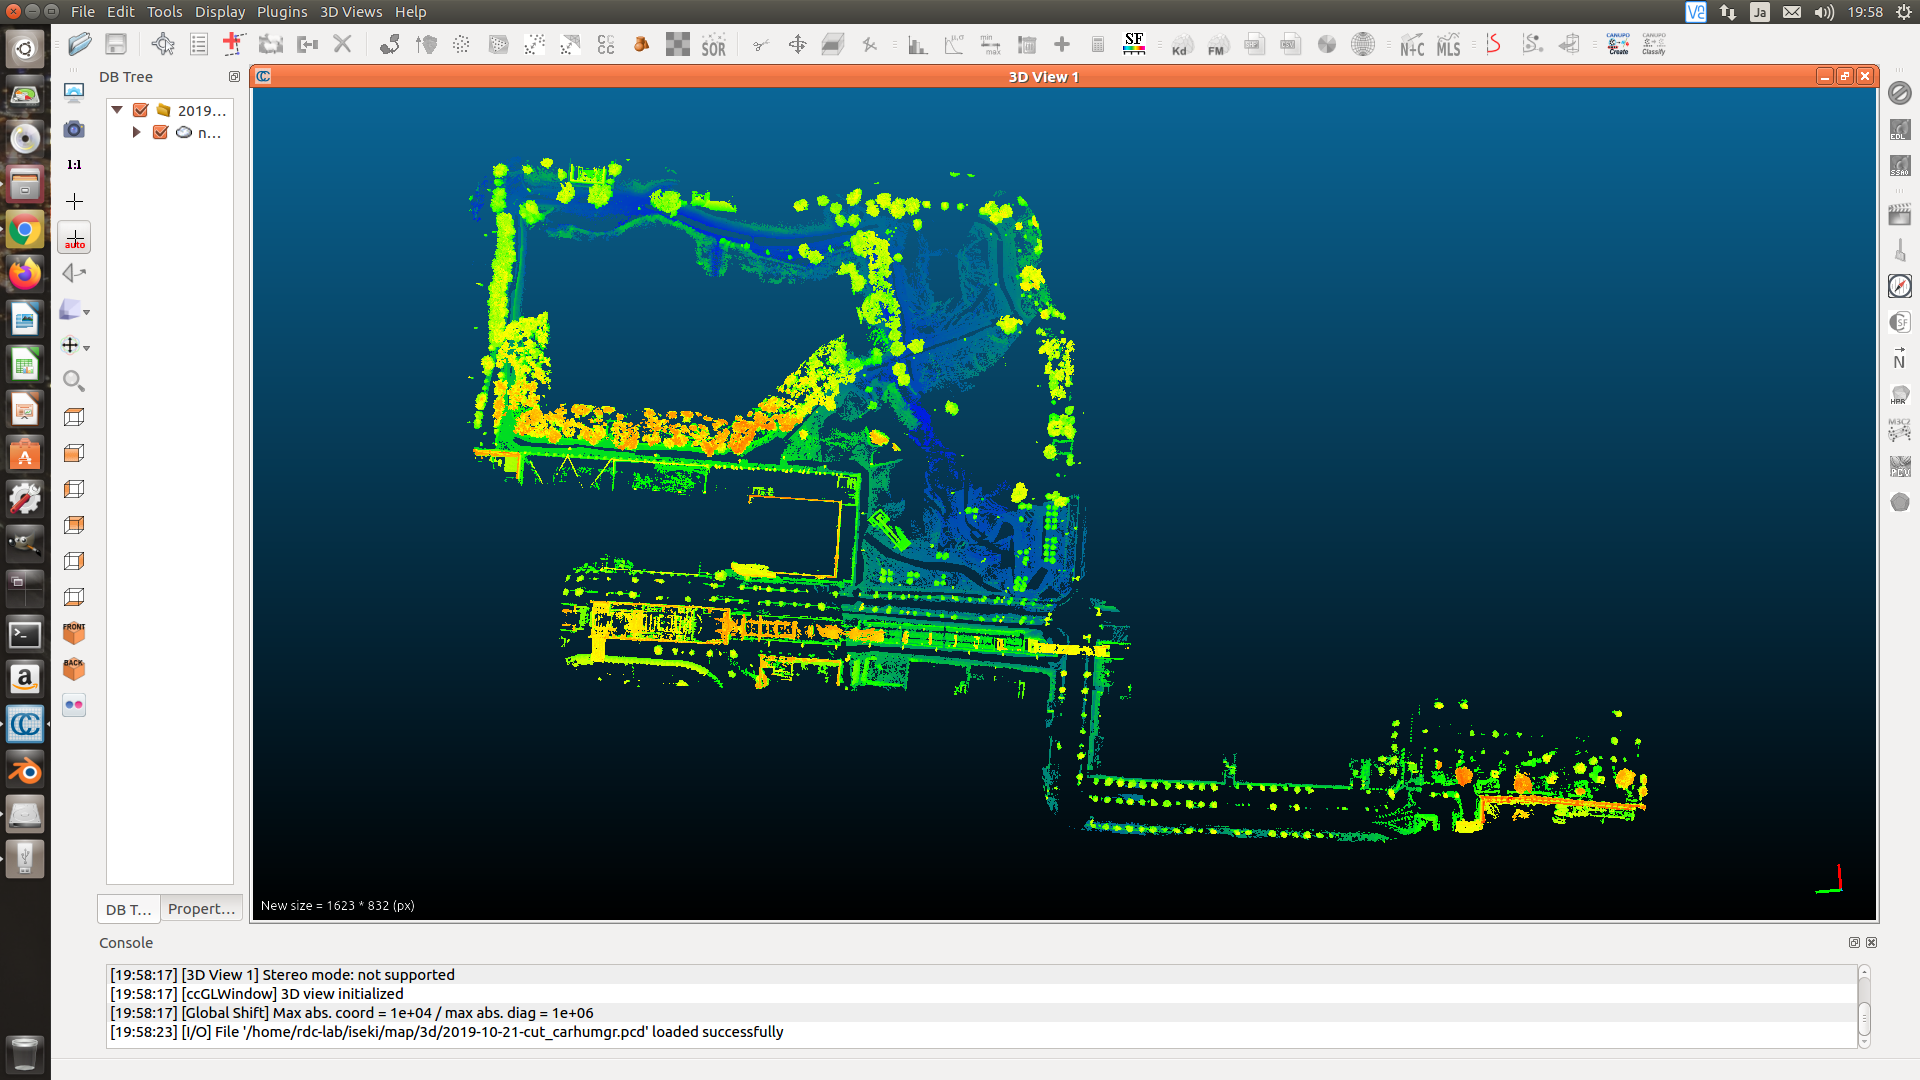Expand the point cloud child node
Viewport: 1920px width, 1080px height.
[x=137, y=132]
